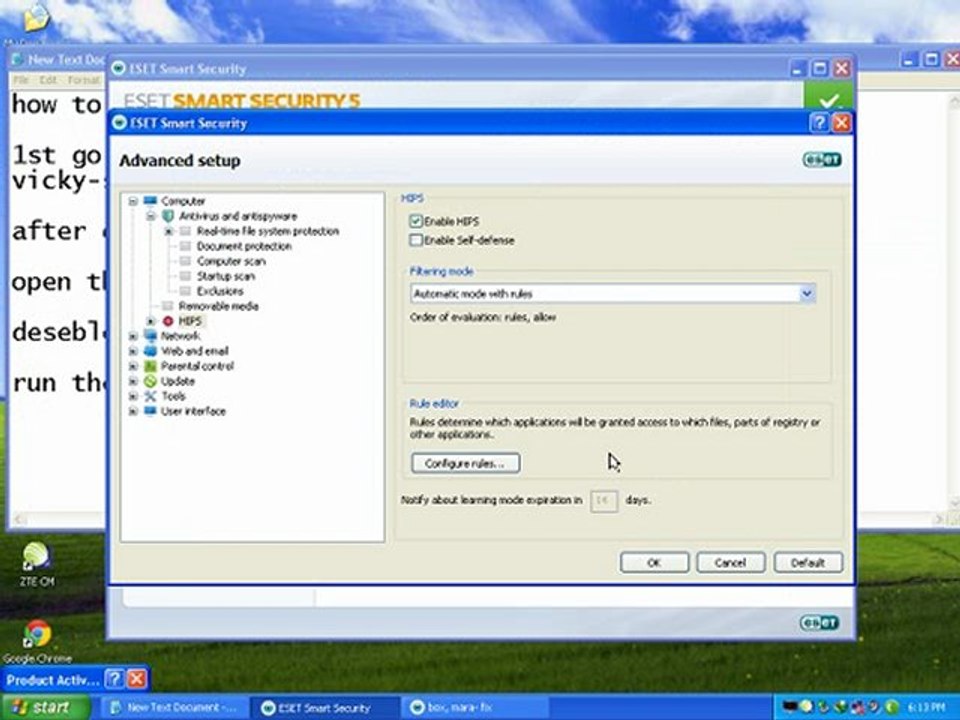Click the User interface icon
The width and height of the screenshot is (960, 720).
point(150,411)
